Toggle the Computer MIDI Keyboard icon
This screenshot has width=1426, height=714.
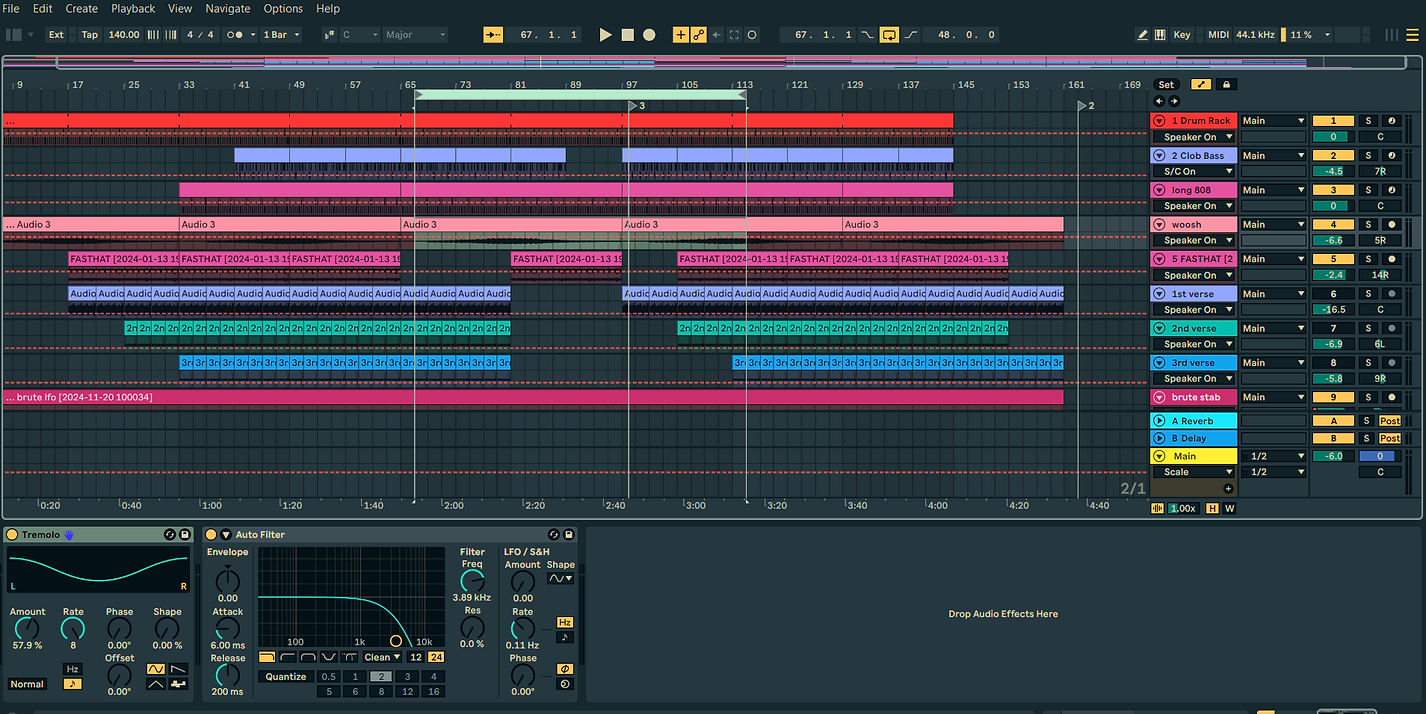click(x=1160, y=35)
